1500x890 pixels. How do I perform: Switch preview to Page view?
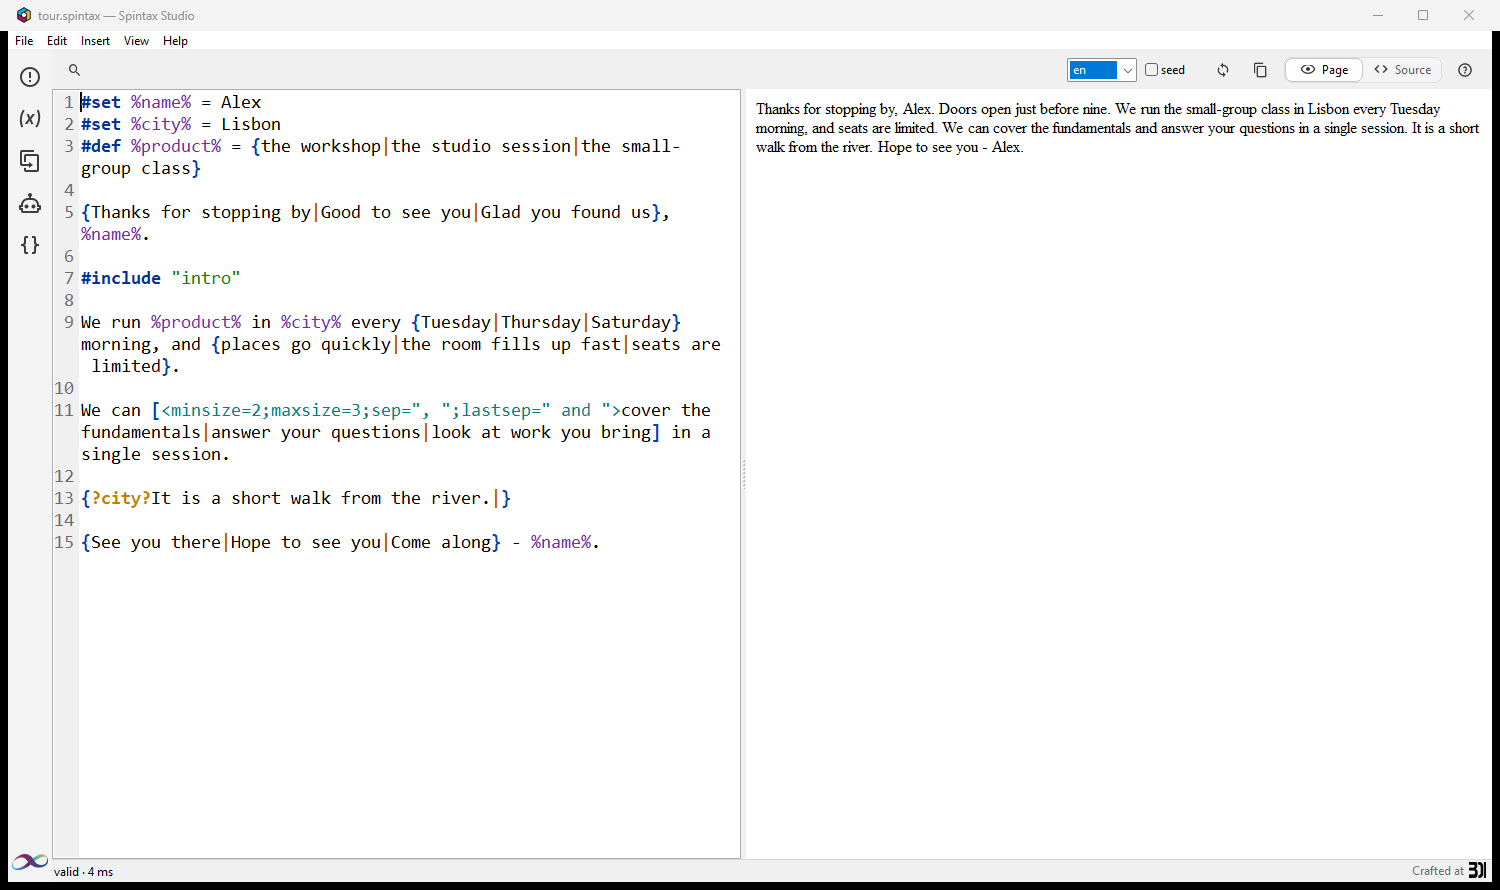click(x=1324, y=70)
